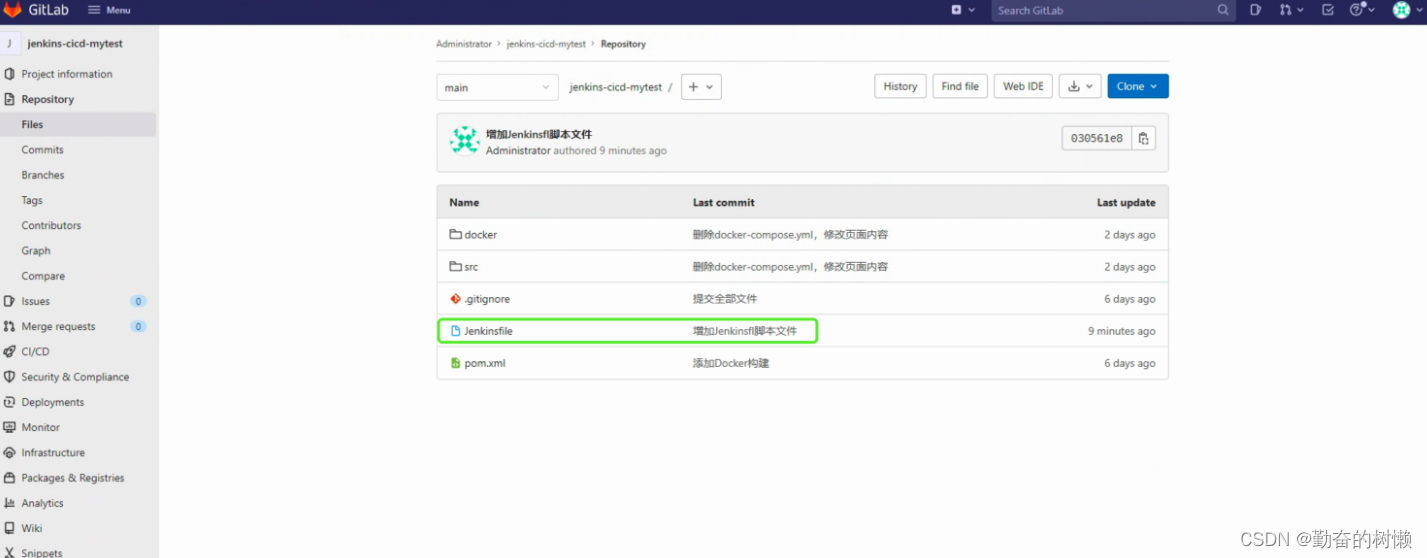Open the src folder
The height and width of the screenshot is (558, 1427).
[471, 267]
